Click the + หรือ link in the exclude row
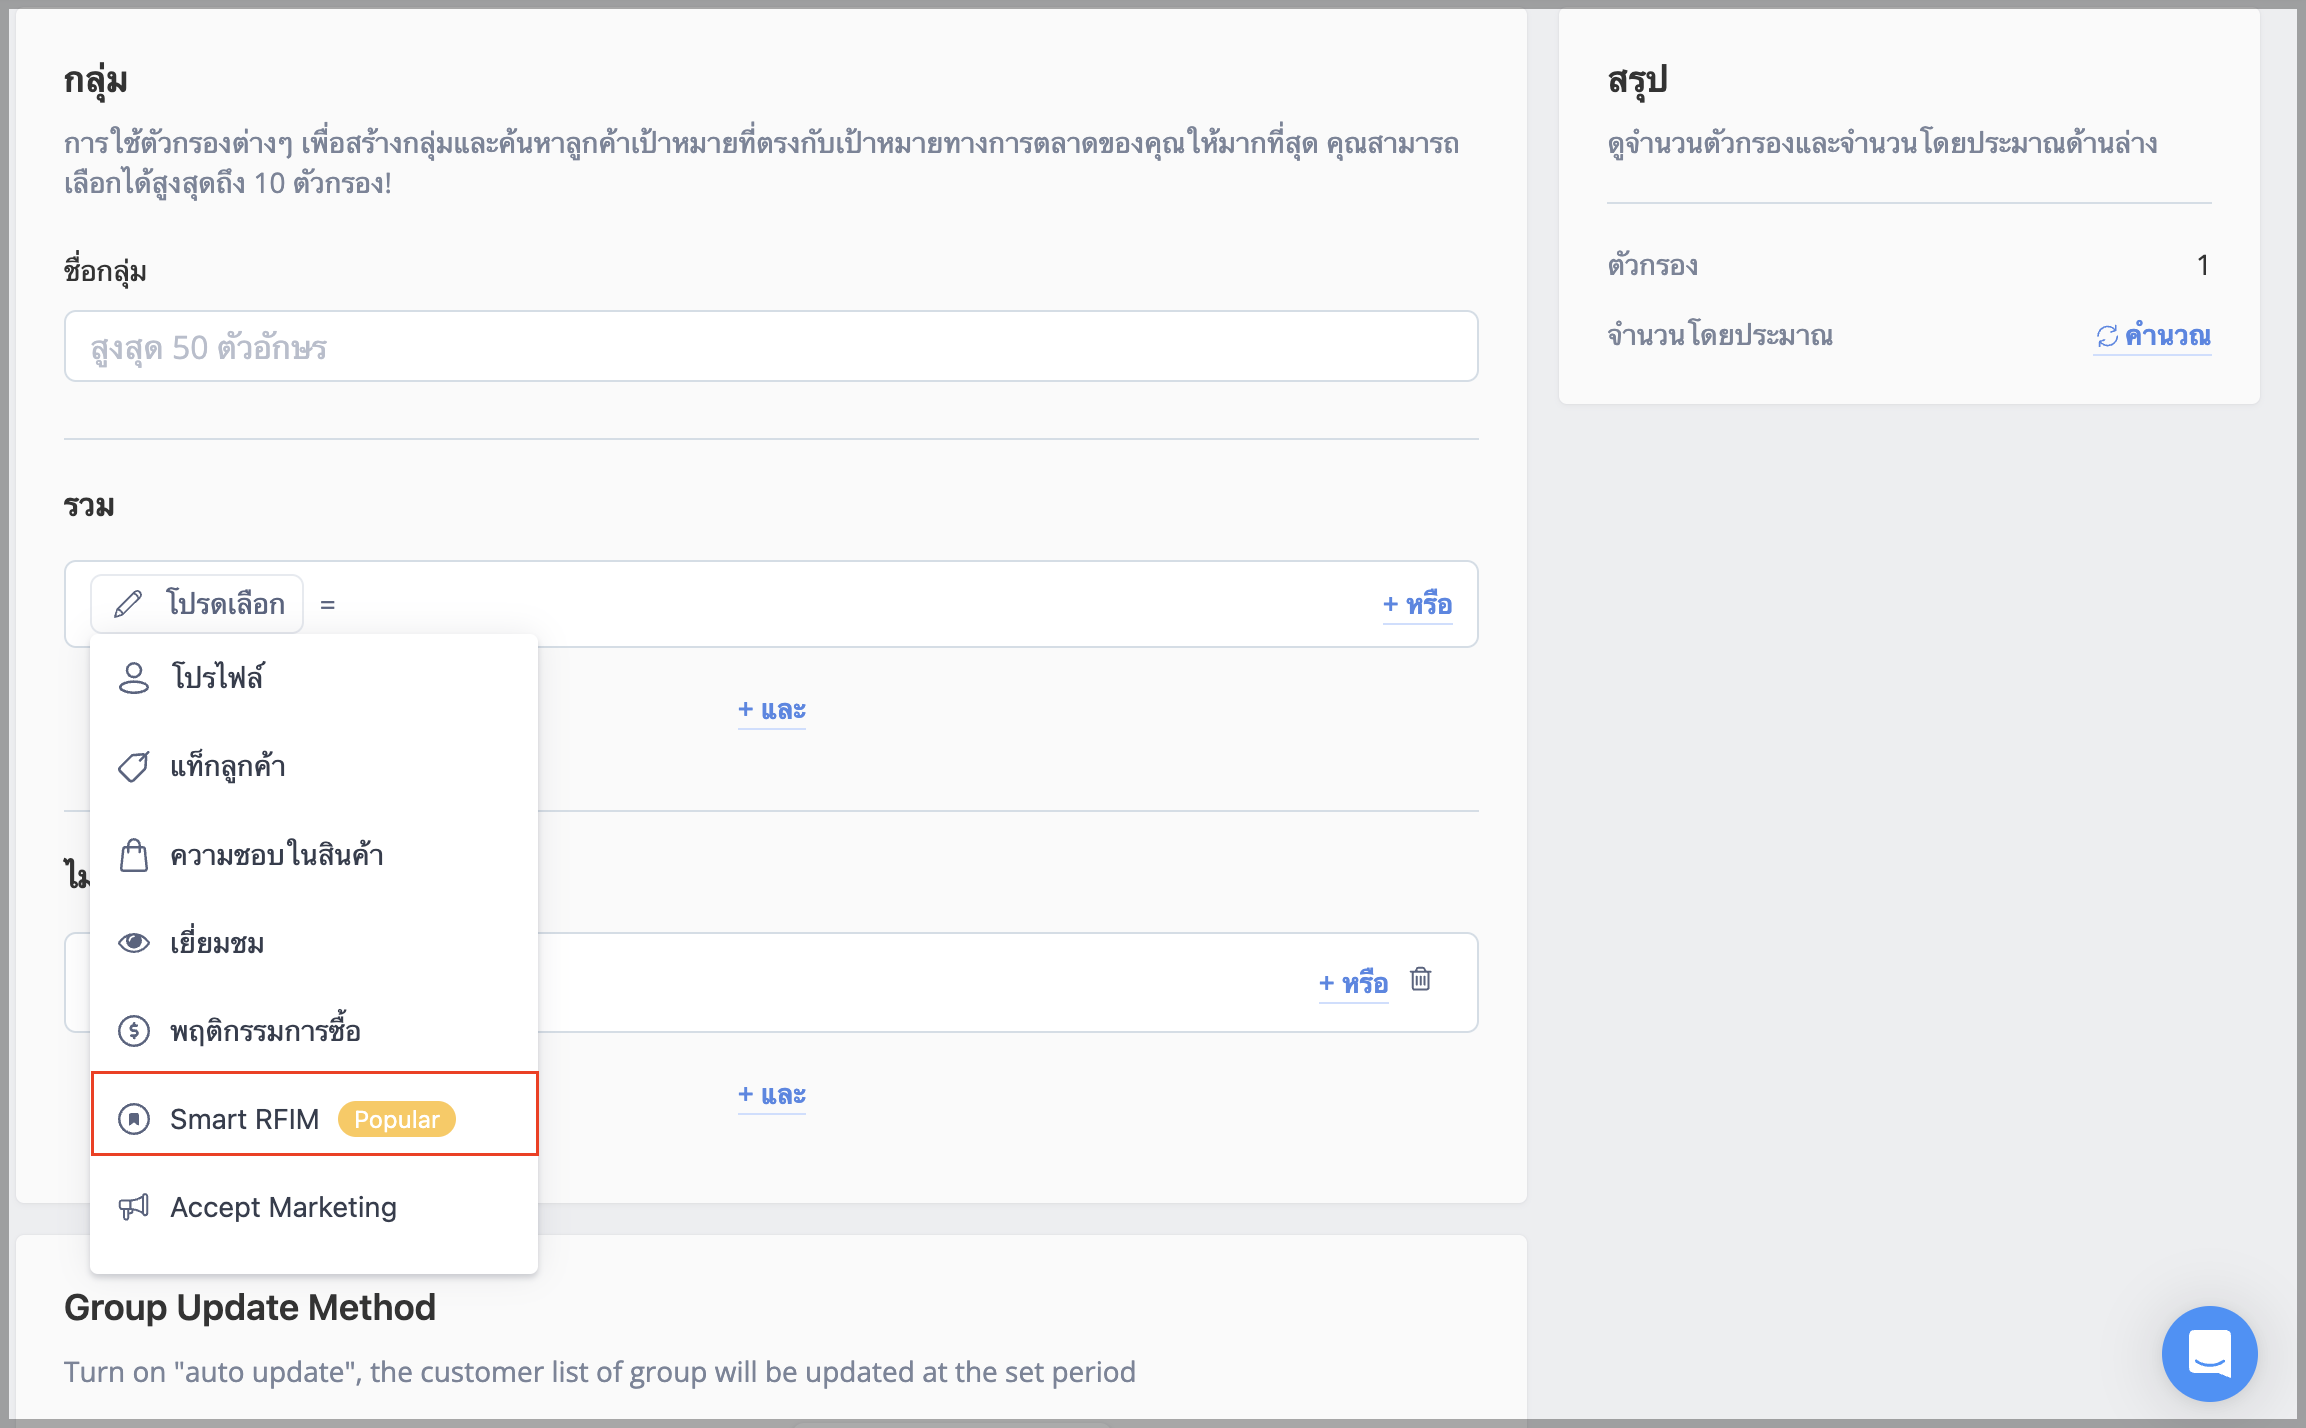Viewport: 2306px width, 1428px height. (x=1354, y=983)
